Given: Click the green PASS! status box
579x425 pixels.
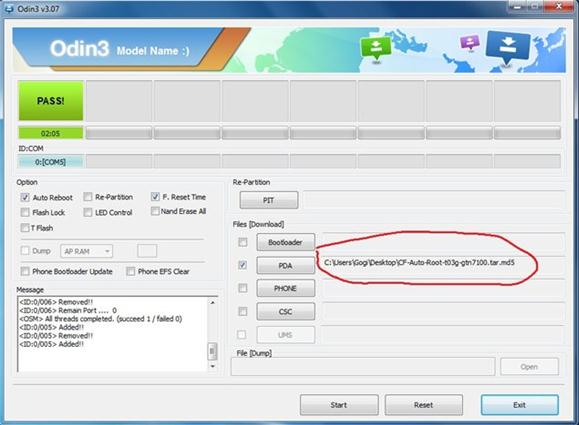Looking at the screenshot, I should tap(51, 101).
